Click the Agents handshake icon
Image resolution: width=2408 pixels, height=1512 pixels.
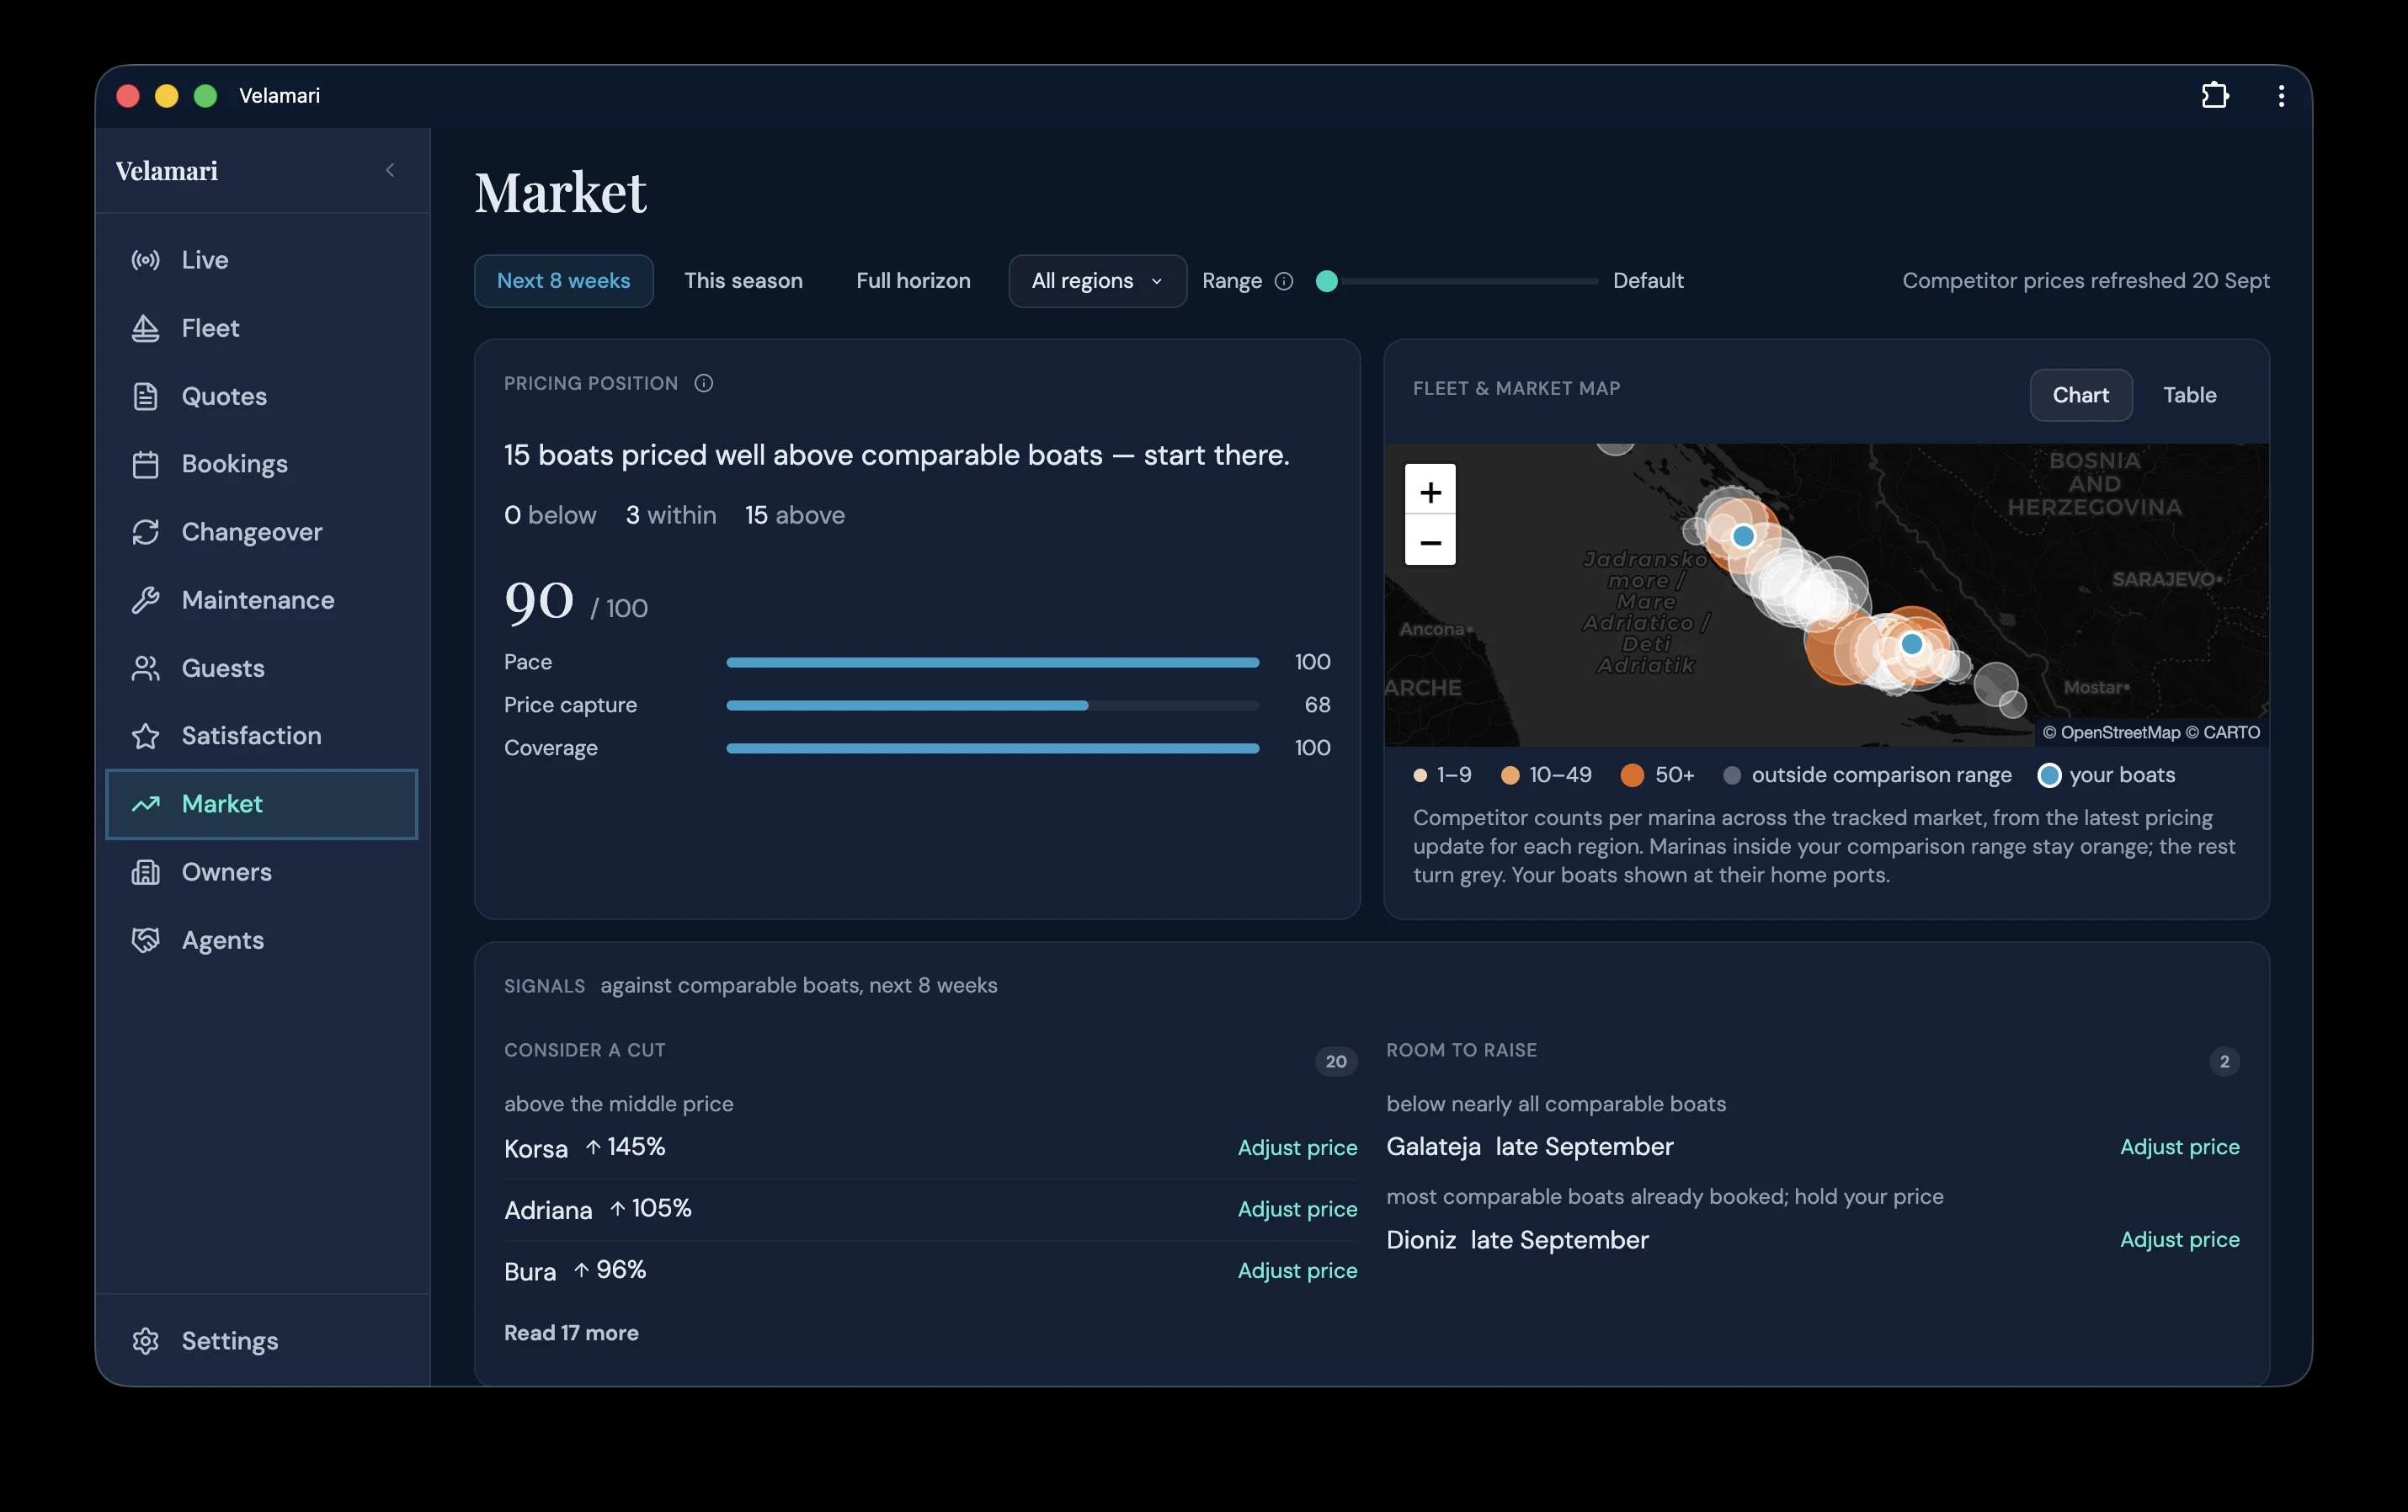(x=146, y=940)
